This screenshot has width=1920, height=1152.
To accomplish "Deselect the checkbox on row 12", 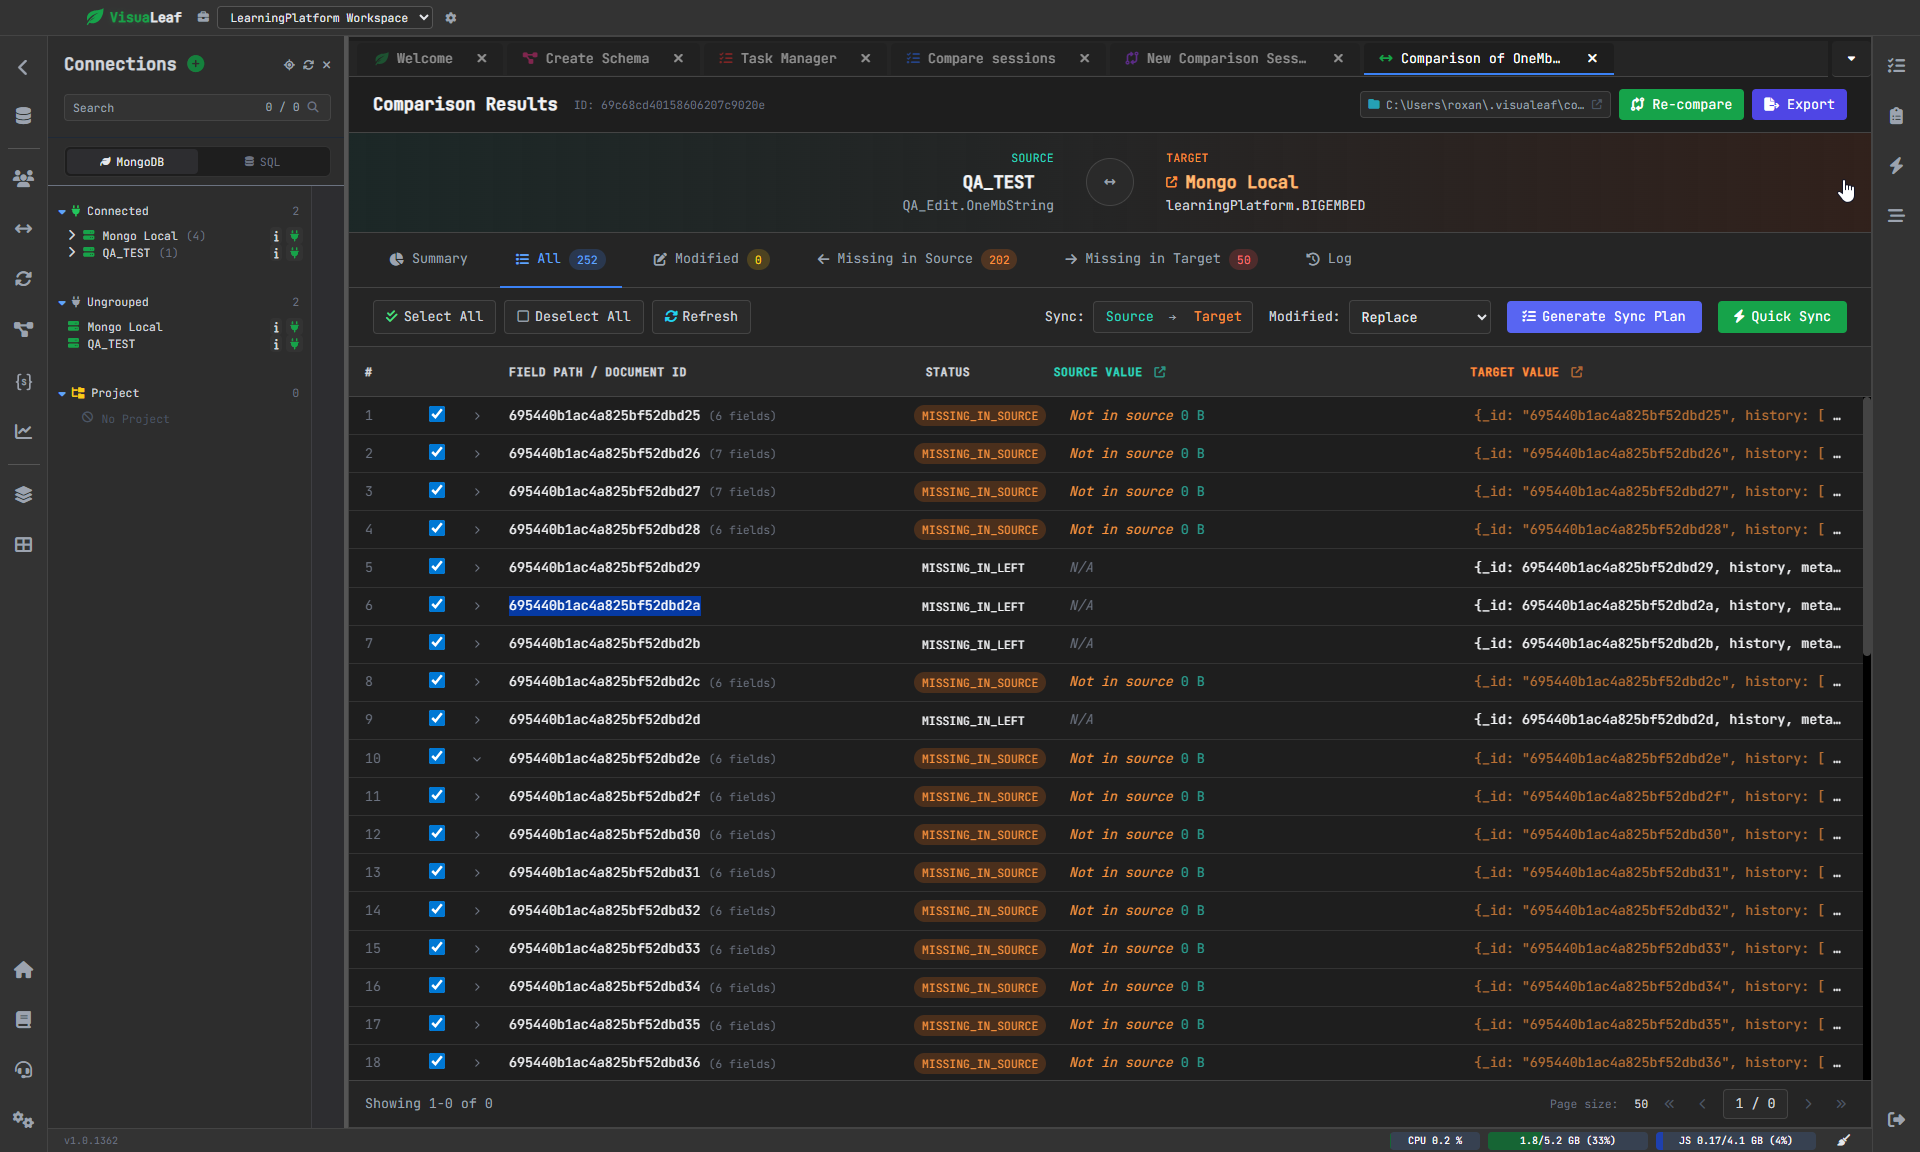I will pos(437,833).
